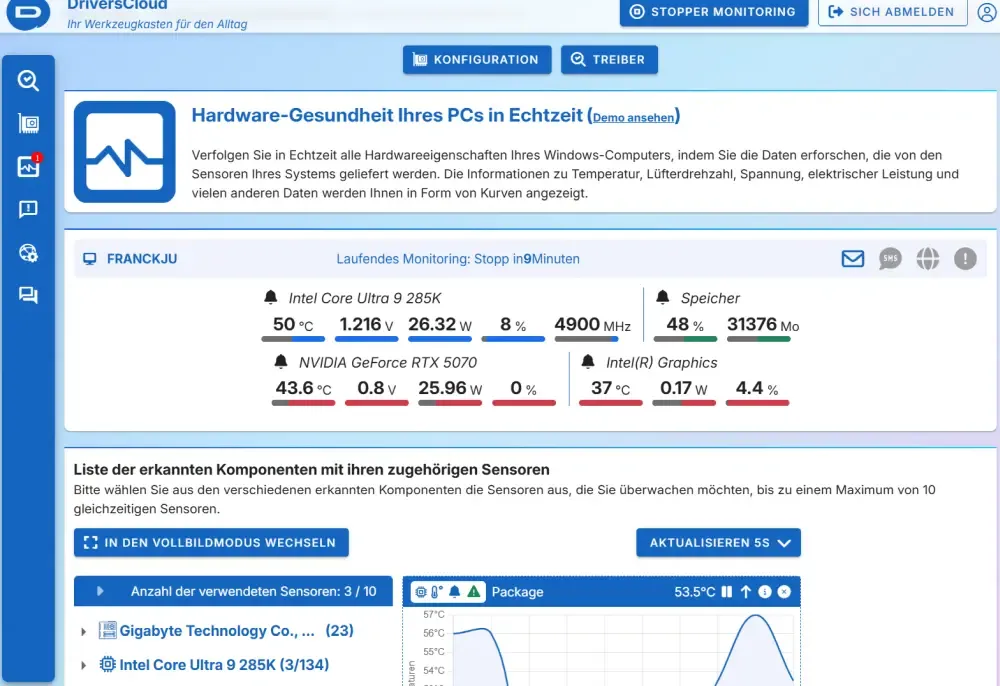The height and width of the screenshot is (686, 1000).
Task: Follow the 'Demo ansehen' link
Action: pos(633,118)
